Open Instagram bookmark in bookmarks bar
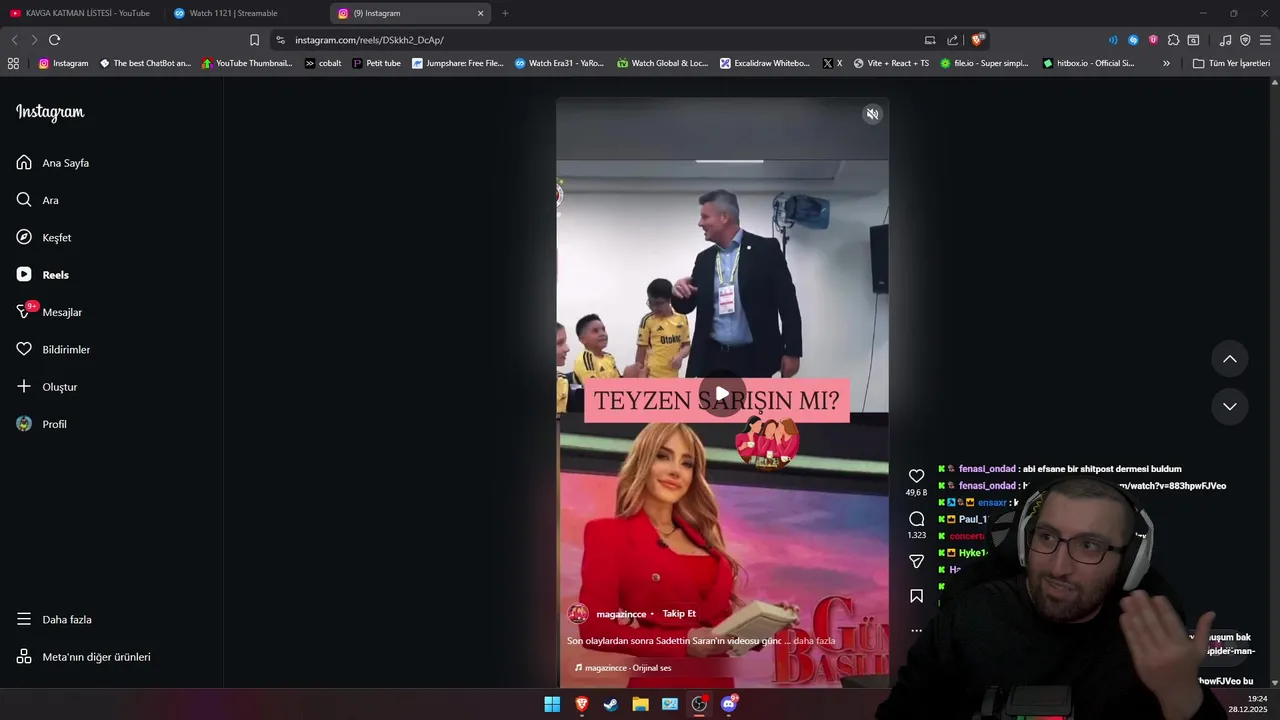Viewport: 1280px width, 720px height. pyautogui.click(x=63, y=63)
